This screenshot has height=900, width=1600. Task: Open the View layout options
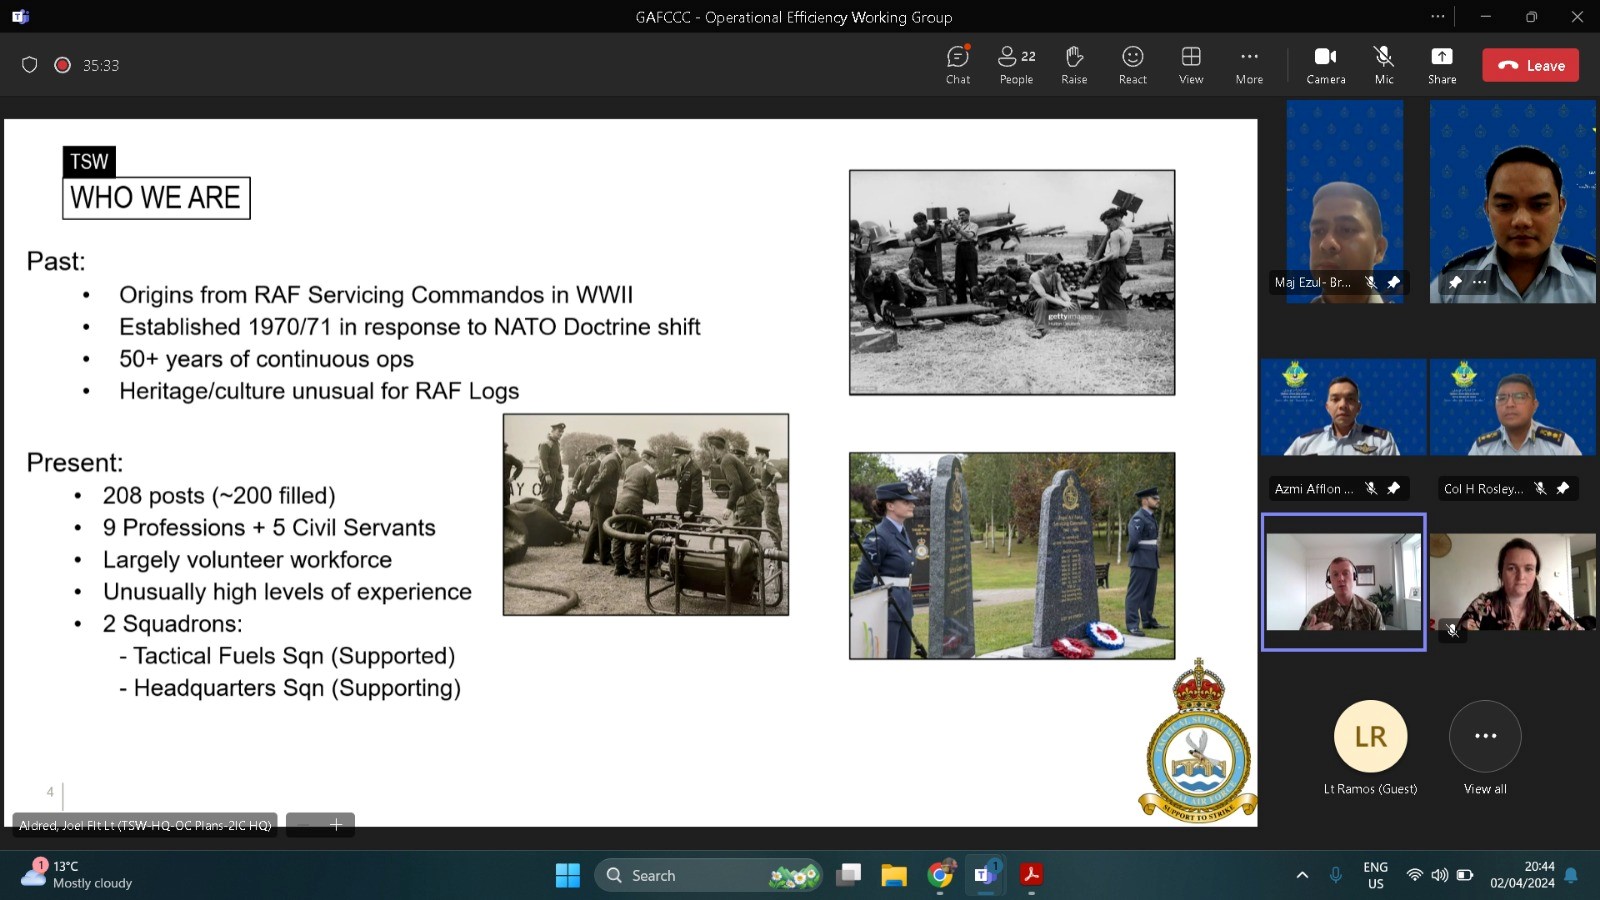click(x=1191, y=65)
